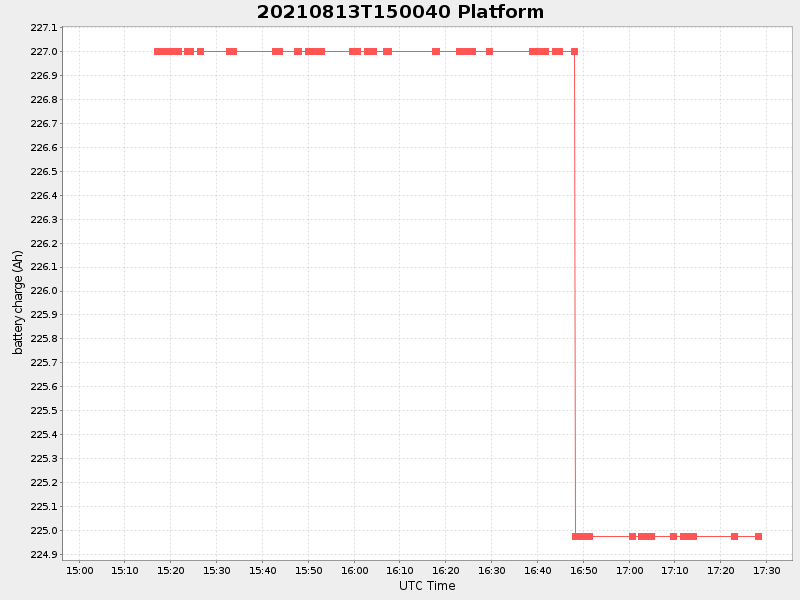The image size is (800, 600).
Task: Click the 16:50 time tick label
Action: (x=584, y=570)
